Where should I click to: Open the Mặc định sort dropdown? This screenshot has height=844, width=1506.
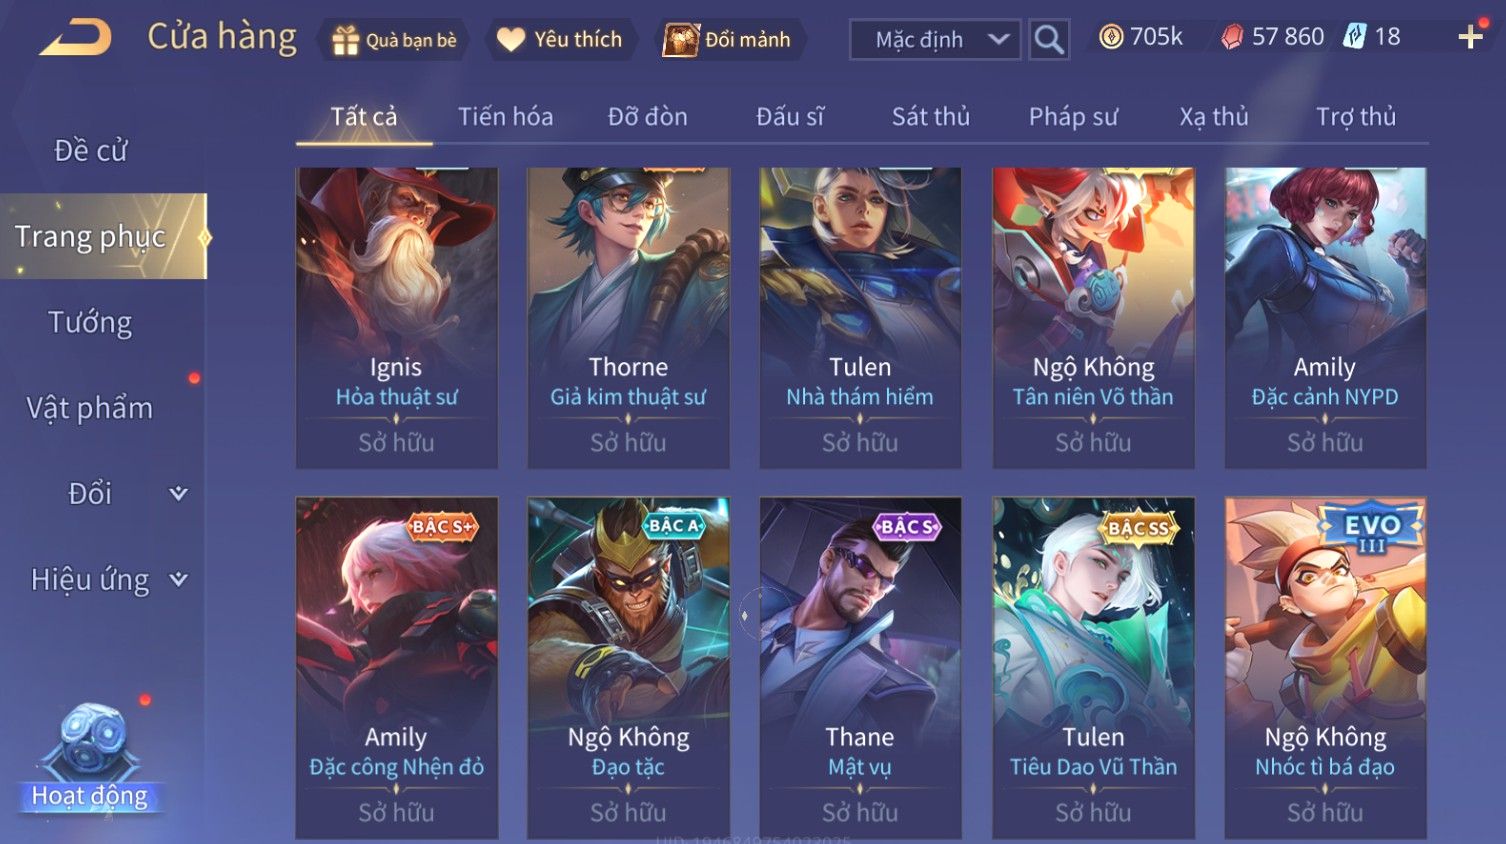click(x=935, y=40)
